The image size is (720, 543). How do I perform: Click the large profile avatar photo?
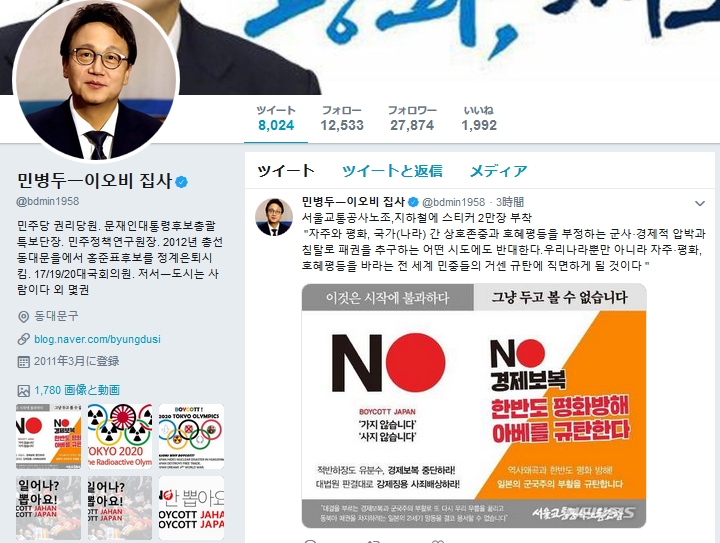[x=96, y=80]
